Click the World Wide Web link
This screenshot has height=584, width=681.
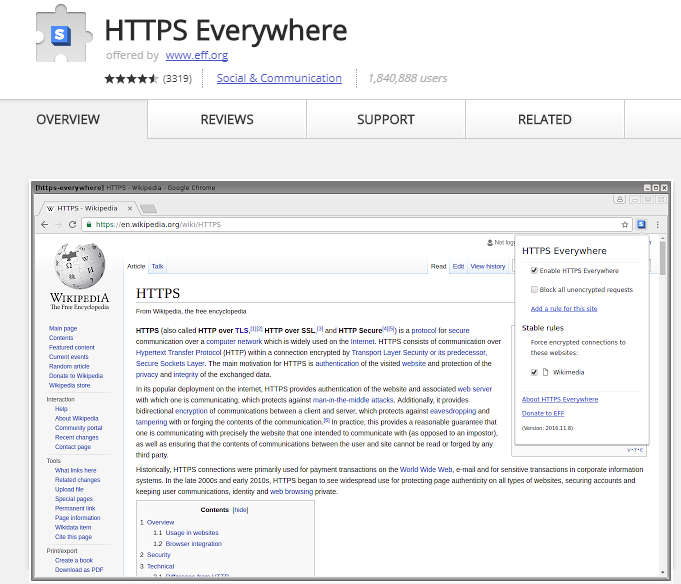[426, 469]
